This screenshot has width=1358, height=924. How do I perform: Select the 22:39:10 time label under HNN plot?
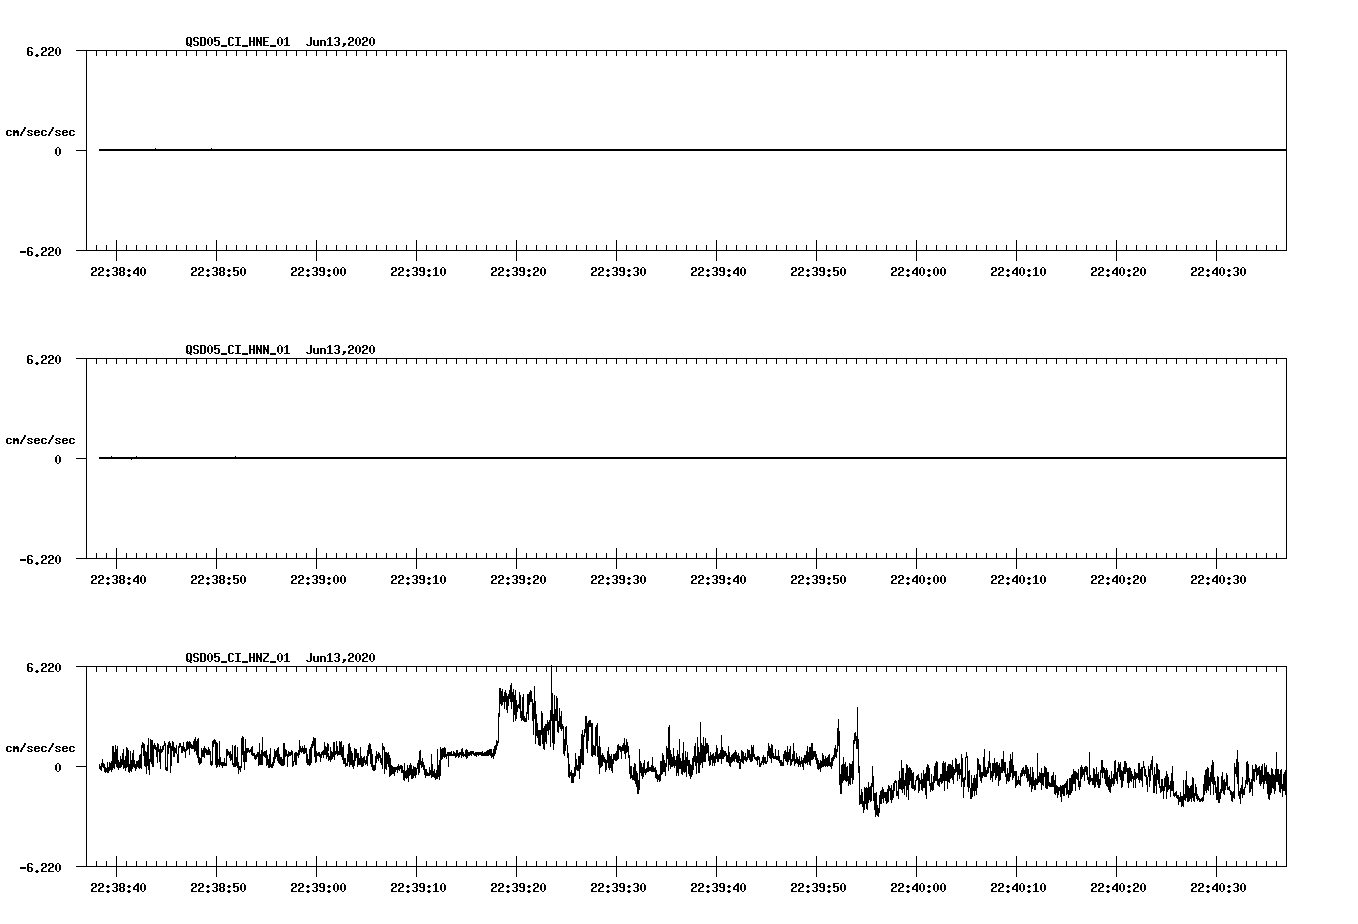point(418,580)
